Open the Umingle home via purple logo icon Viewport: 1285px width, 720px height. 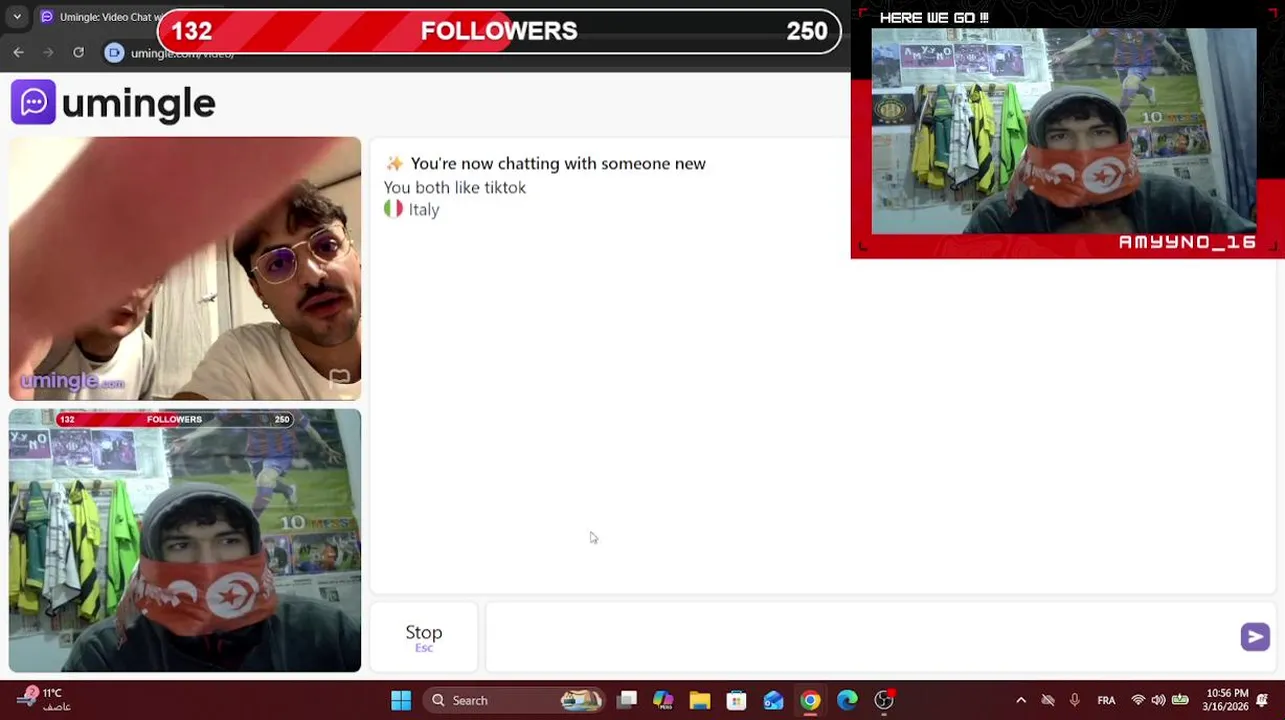pos(33,102)
